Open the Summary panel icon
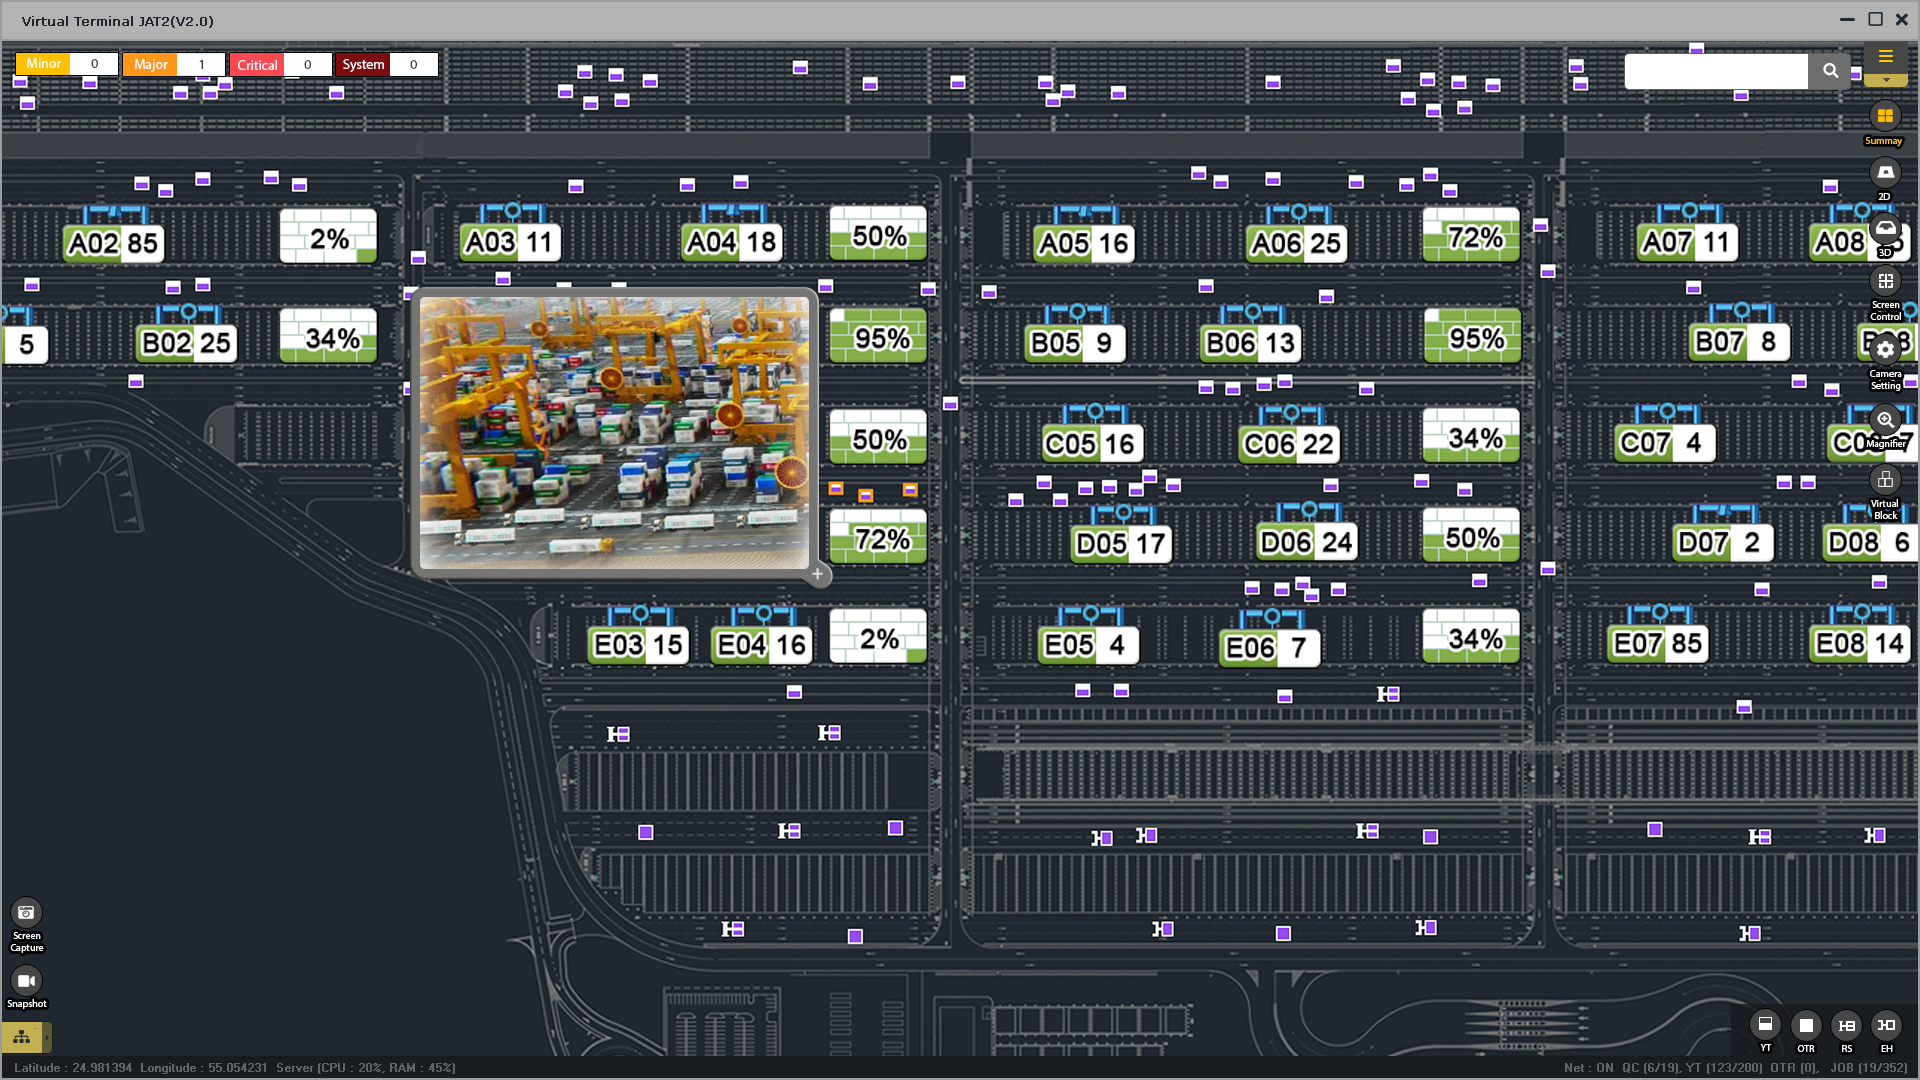The width and height of the screenshot is (1920, 1080). point(1884,117)
